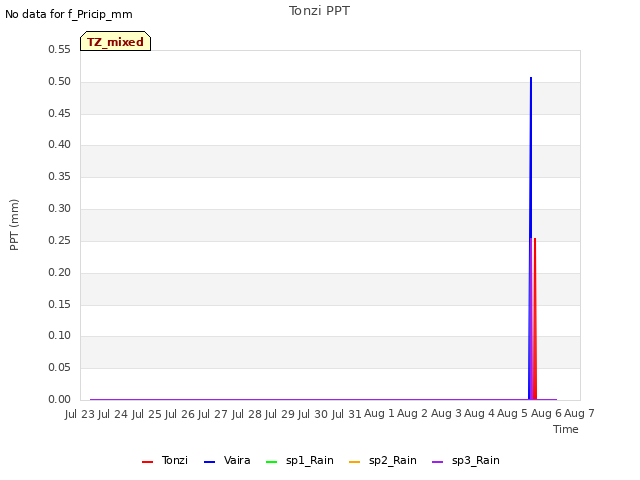Click the 0.25 y-axis tick label
Screen dimensions: 640x480
[60, 240]
